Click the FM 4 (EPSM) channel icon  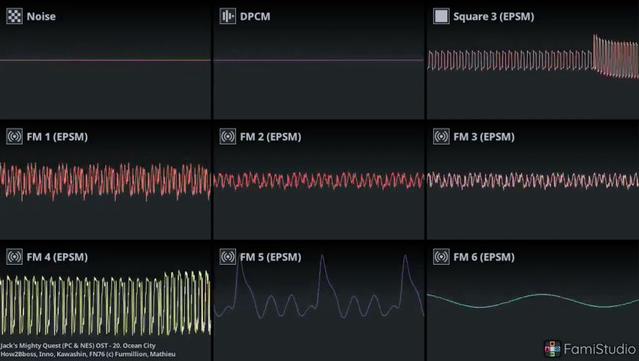[14, 257]
